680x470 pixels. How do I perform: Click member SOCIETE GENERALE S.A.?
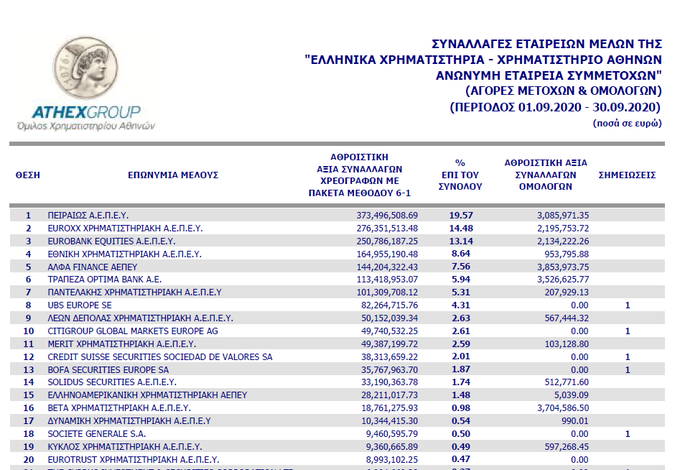click(97, 434)
